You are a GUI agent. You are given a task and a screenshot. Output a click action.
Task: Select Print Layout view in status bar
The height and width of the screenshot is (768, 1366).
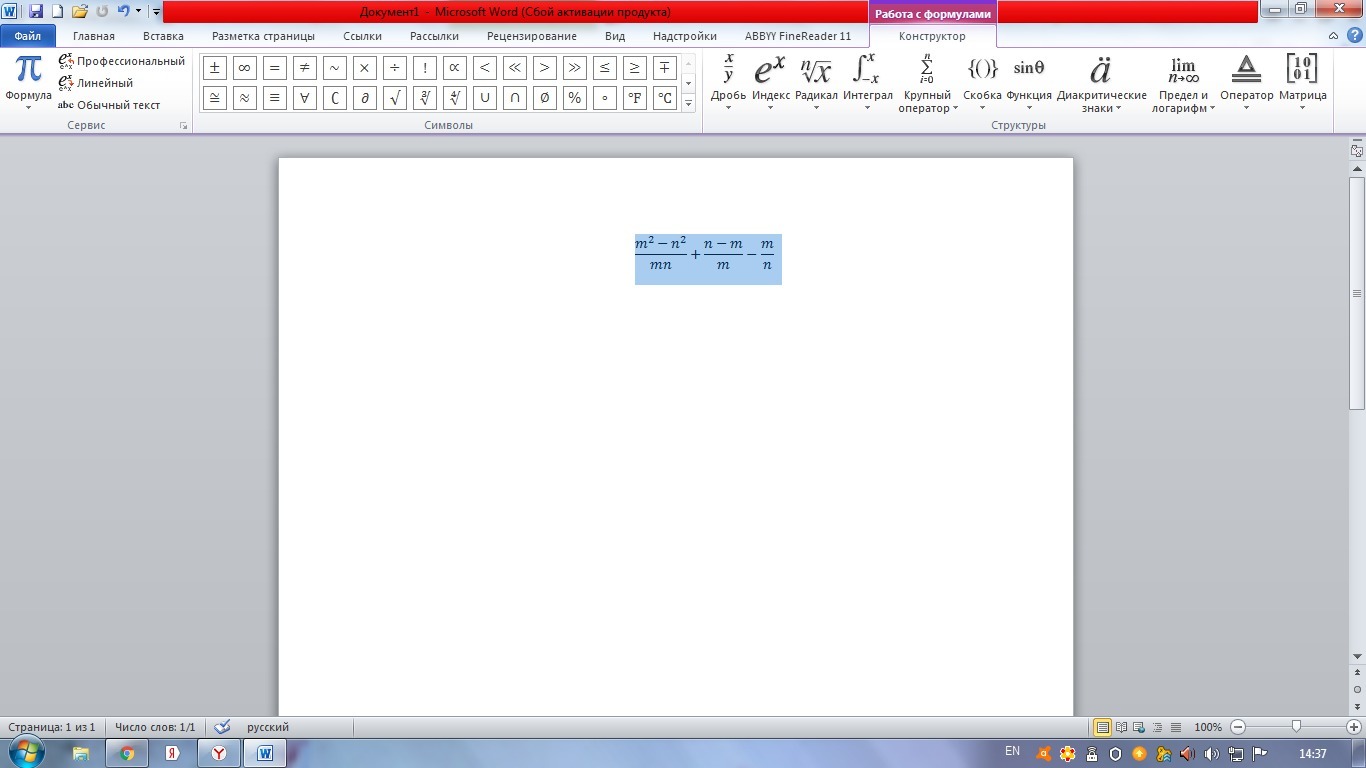[1103, 727]
